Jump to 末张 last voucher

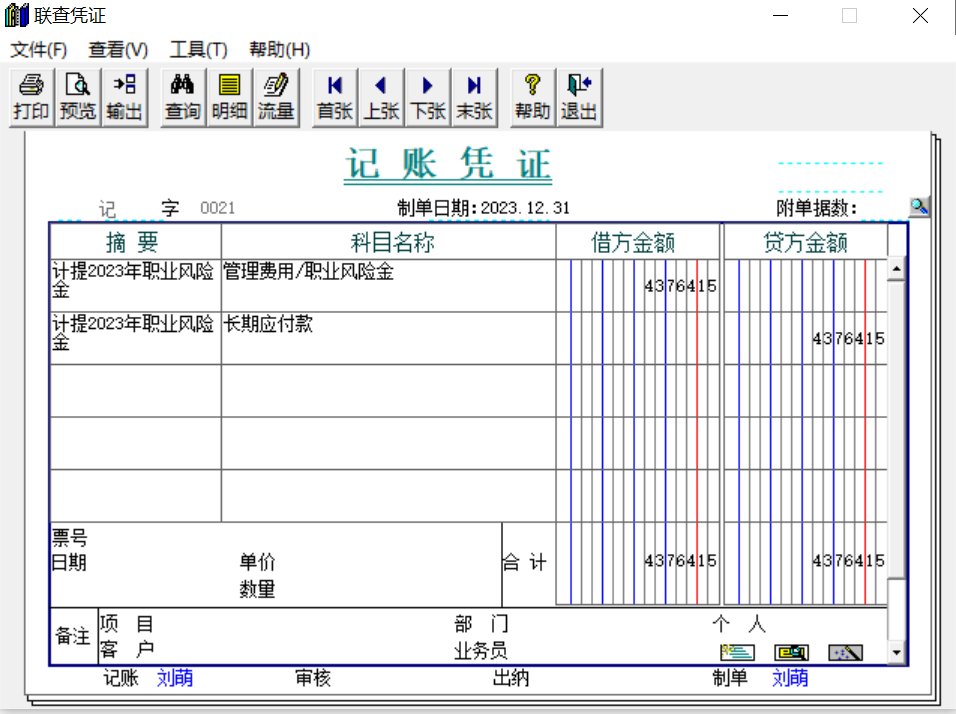[x=474, y=97]
